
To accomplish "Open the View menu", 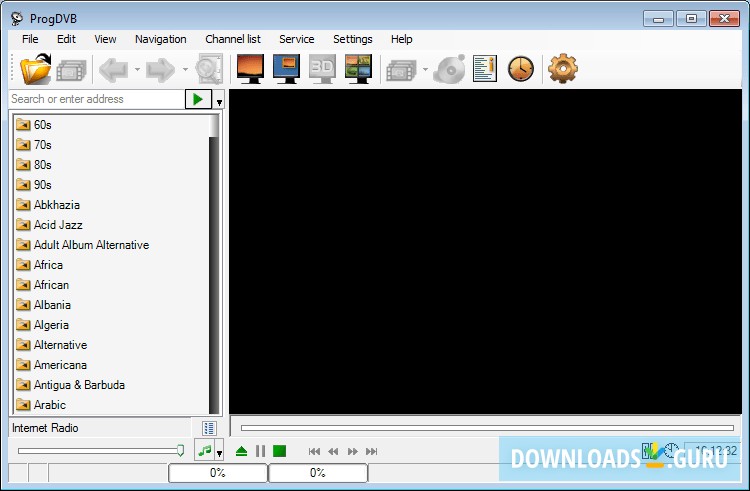I will [x=105, y=39].
